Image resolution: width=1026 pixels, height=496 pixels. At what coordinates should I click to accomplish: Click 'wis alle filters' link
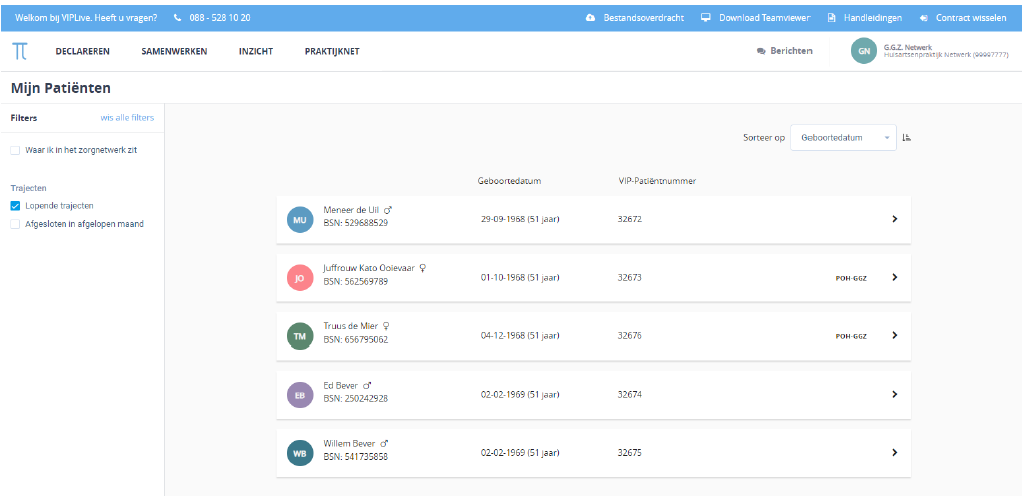click(127, 118)
